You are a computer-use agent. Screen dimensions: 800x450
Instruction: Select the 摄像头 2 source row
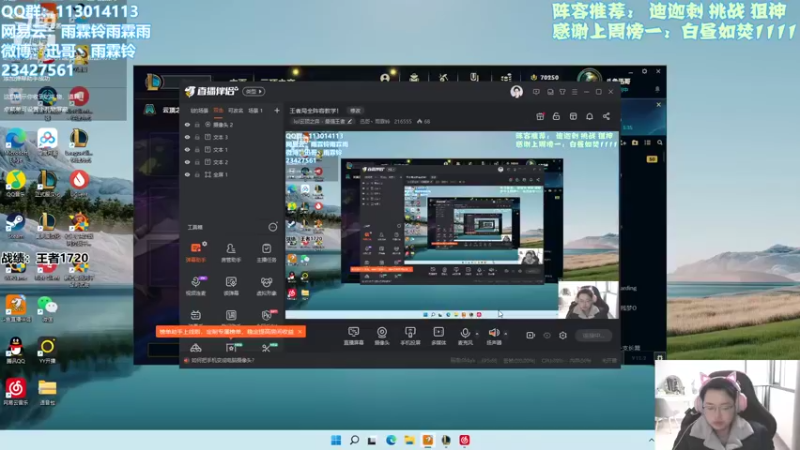pyautogui.click(x=232, y=124)
